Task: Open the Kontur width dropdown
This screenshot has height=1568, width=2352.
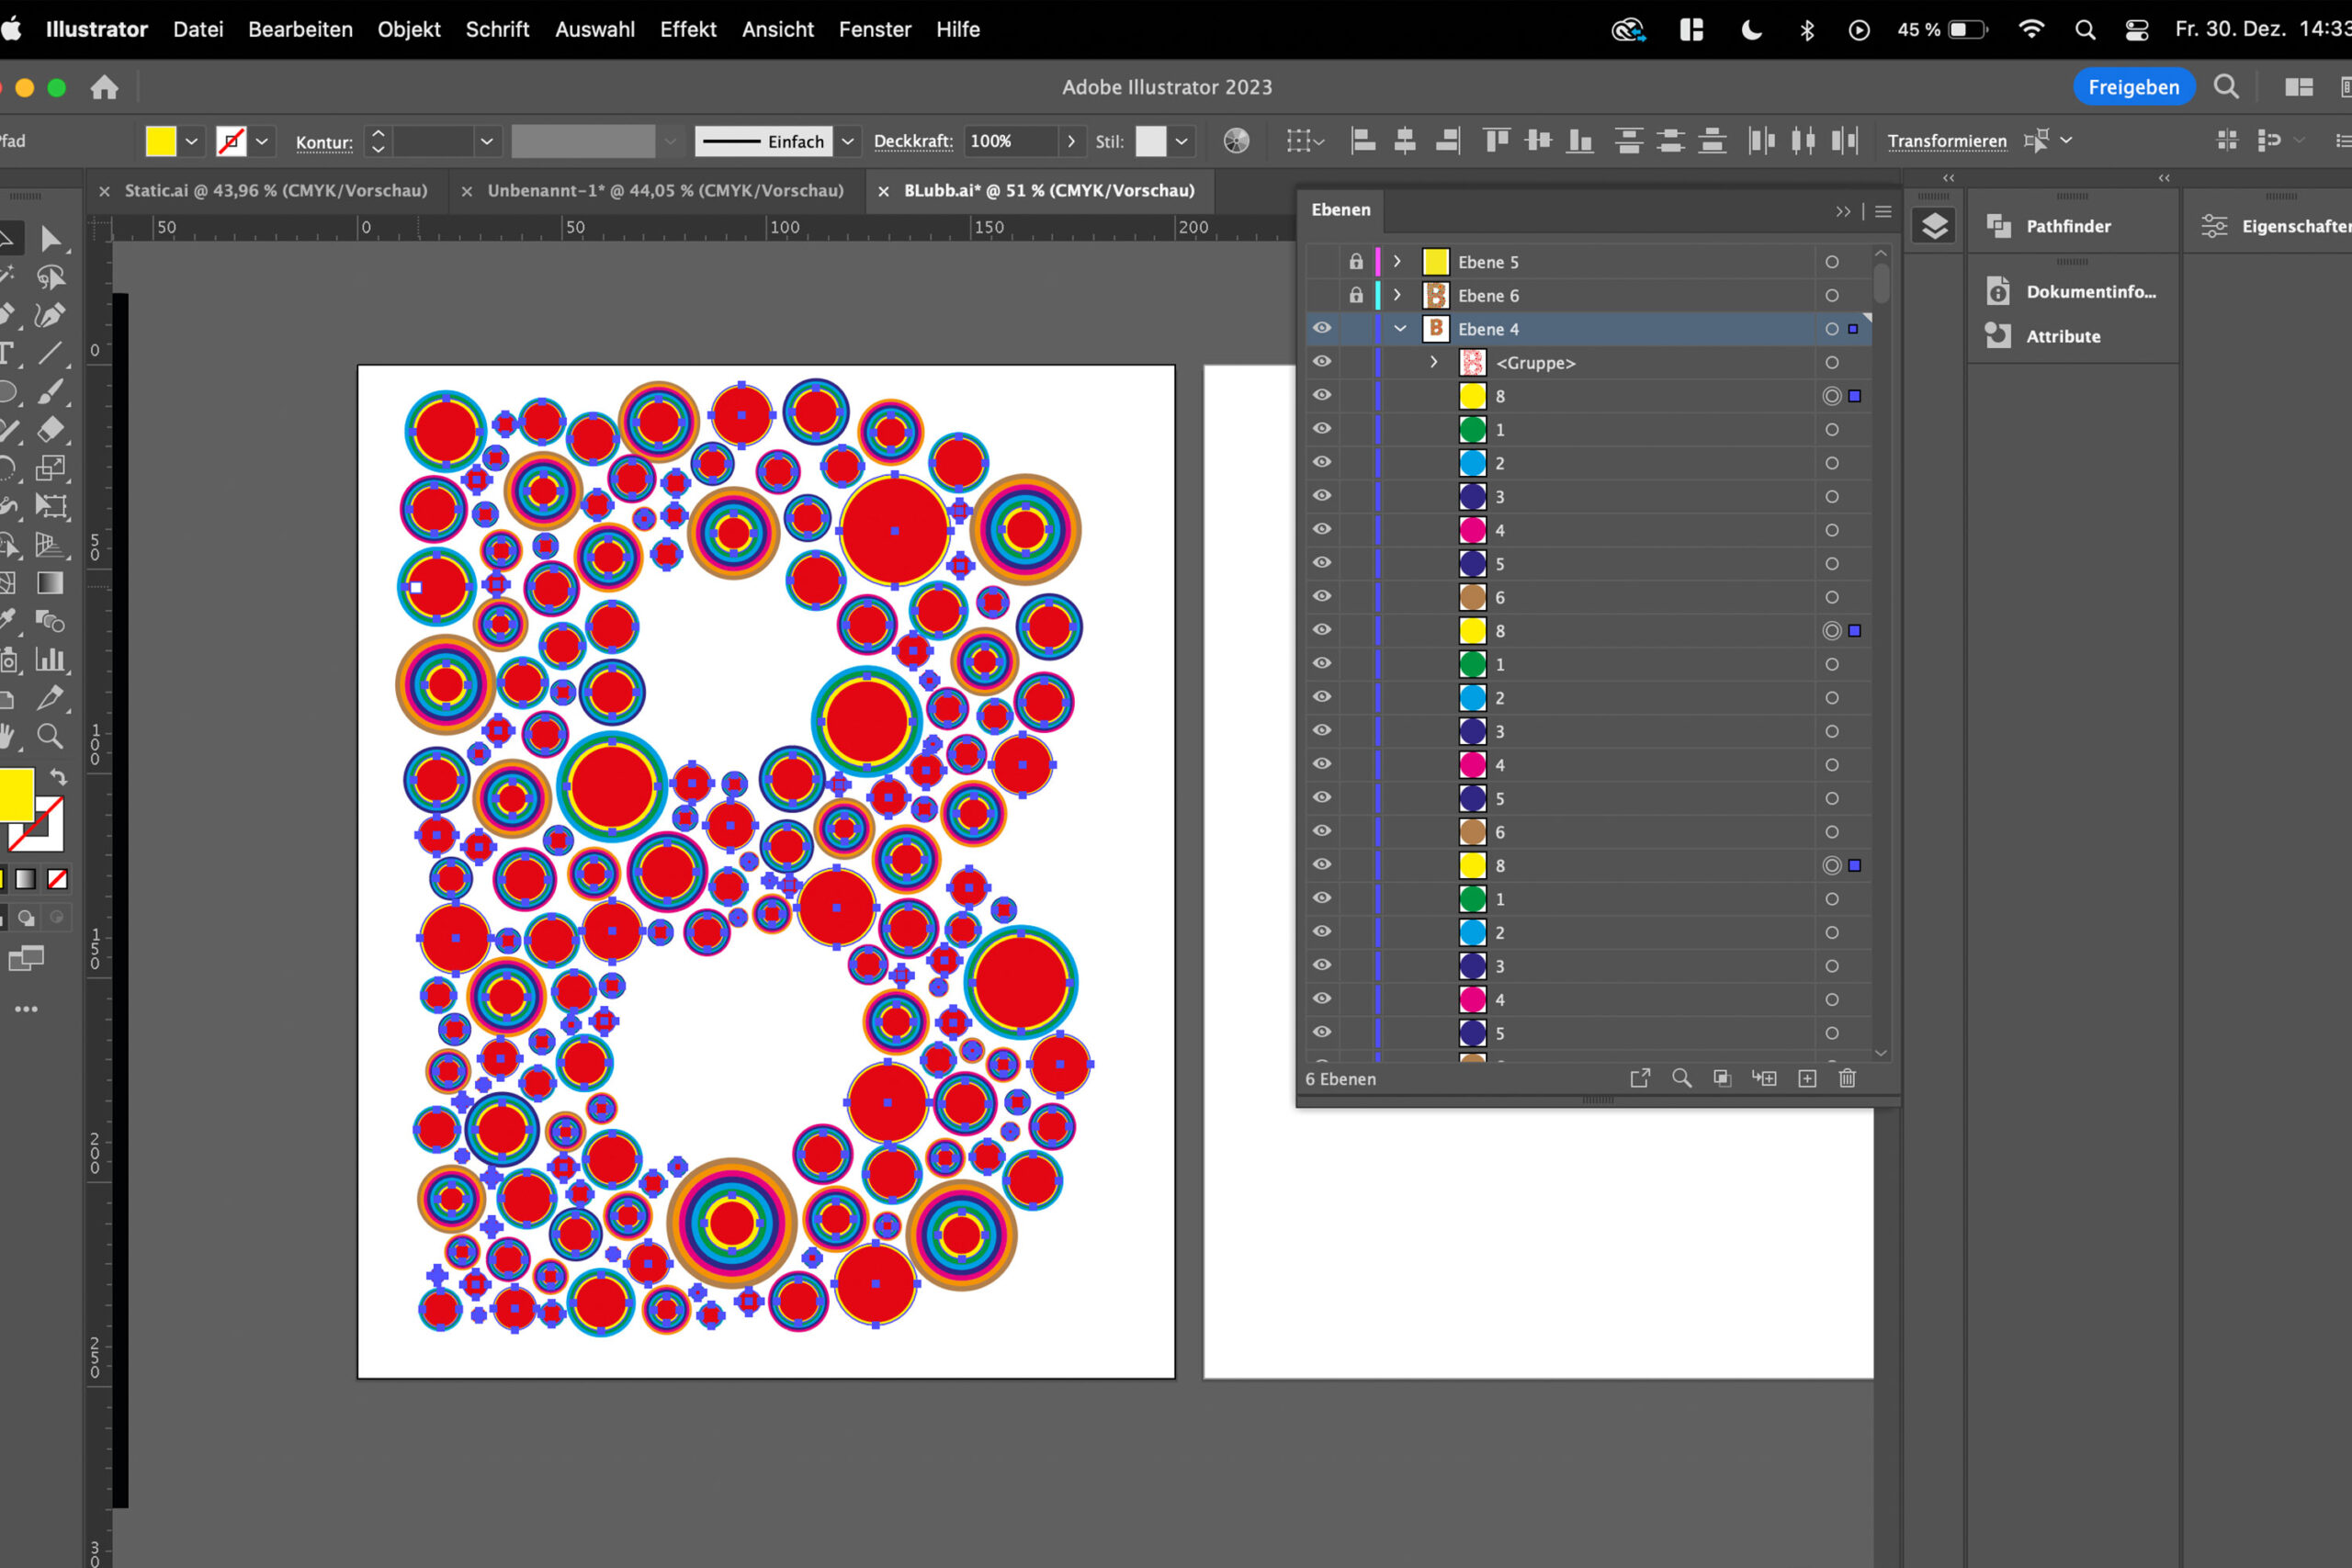Action: point(486,141)
